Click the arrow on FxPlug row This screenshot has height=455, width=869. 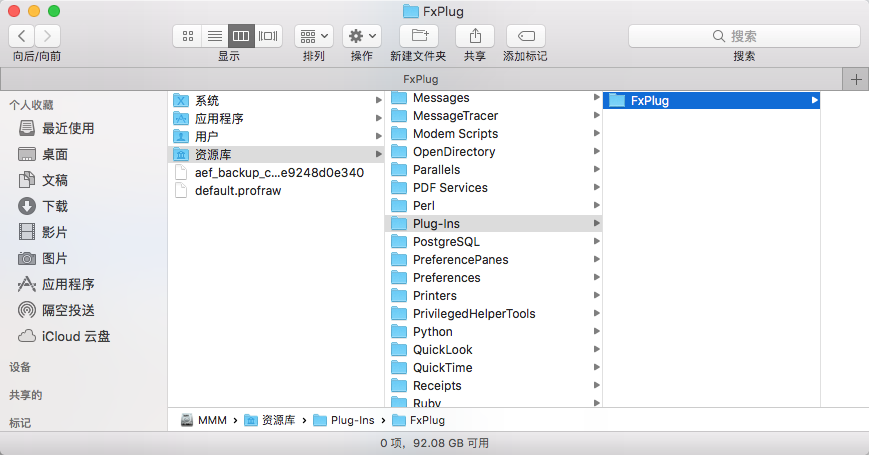coord(815,100)
